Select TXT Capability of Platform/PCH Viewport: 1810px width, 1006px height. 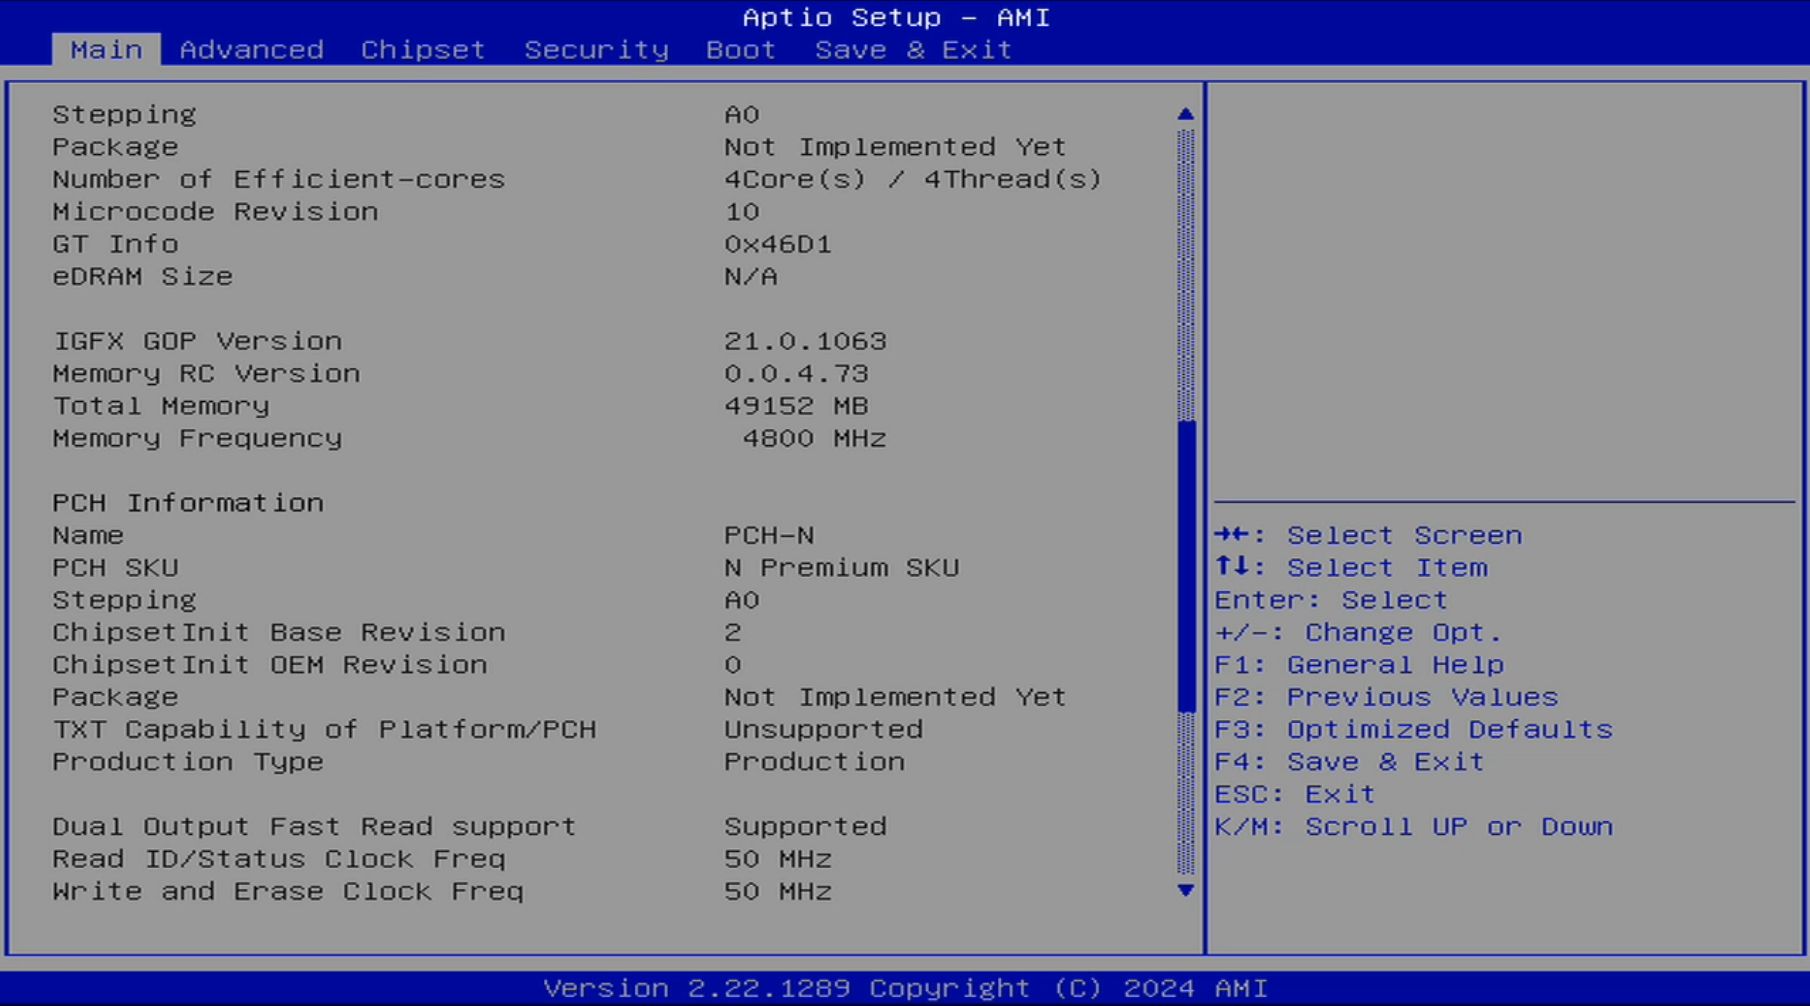pyautogui.click(x=324, y=730)
